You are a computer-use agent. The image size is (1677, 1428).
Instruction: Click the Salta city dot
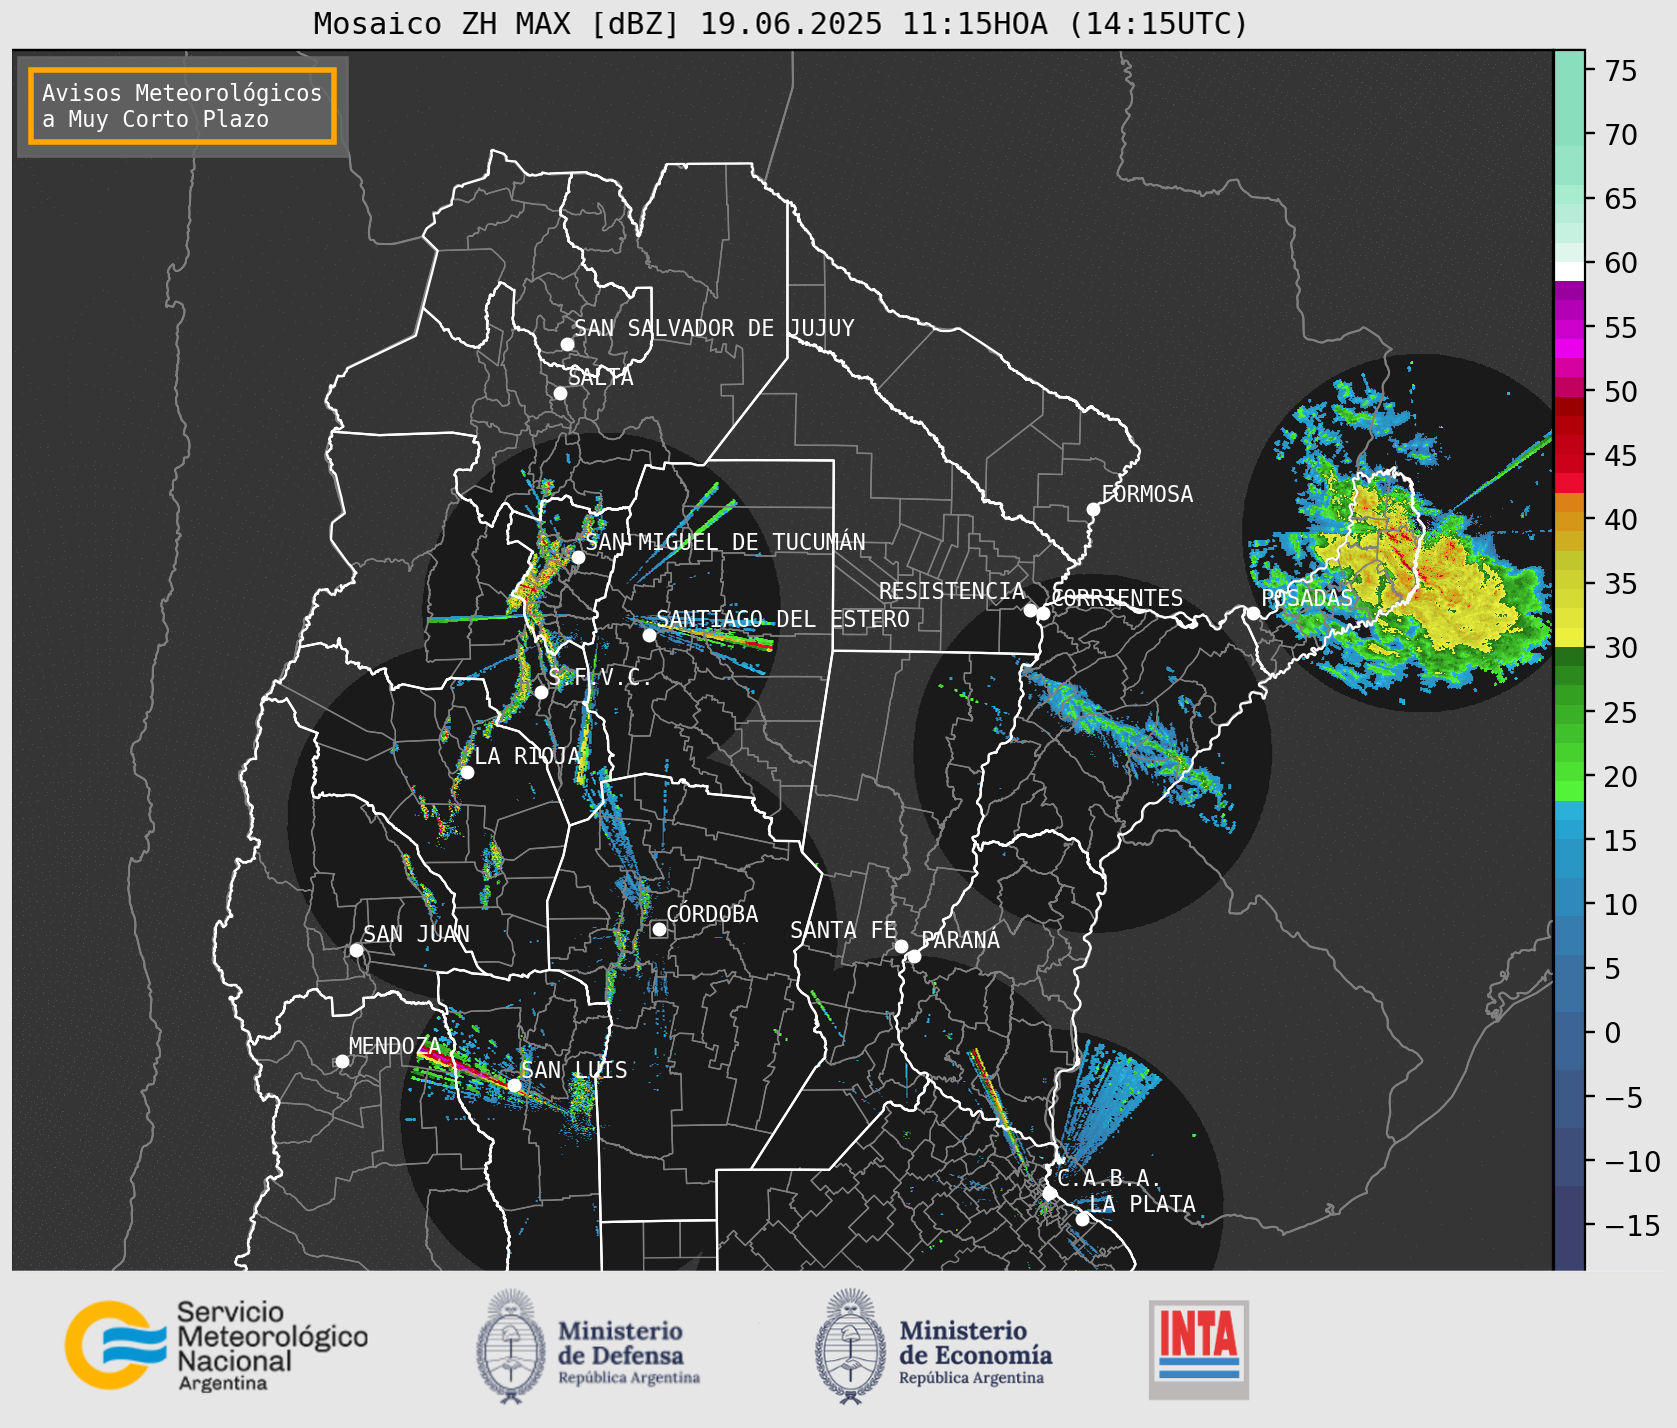point(560,393)
